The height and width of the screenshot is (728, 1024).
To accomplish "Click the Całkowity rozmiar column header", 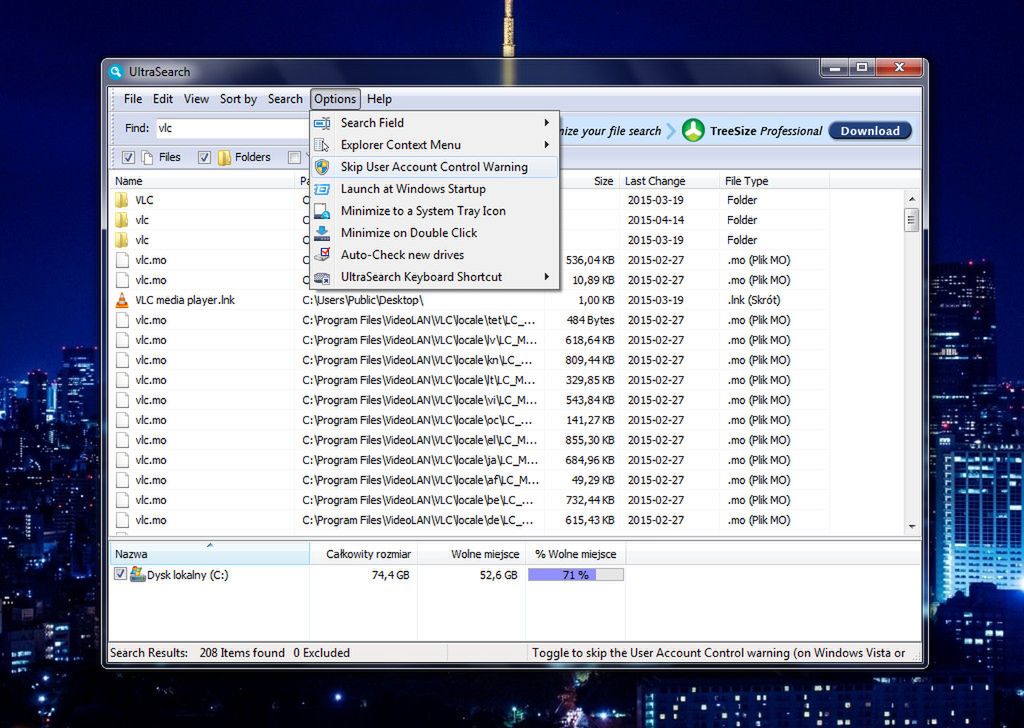I will (x=363, y=554).
